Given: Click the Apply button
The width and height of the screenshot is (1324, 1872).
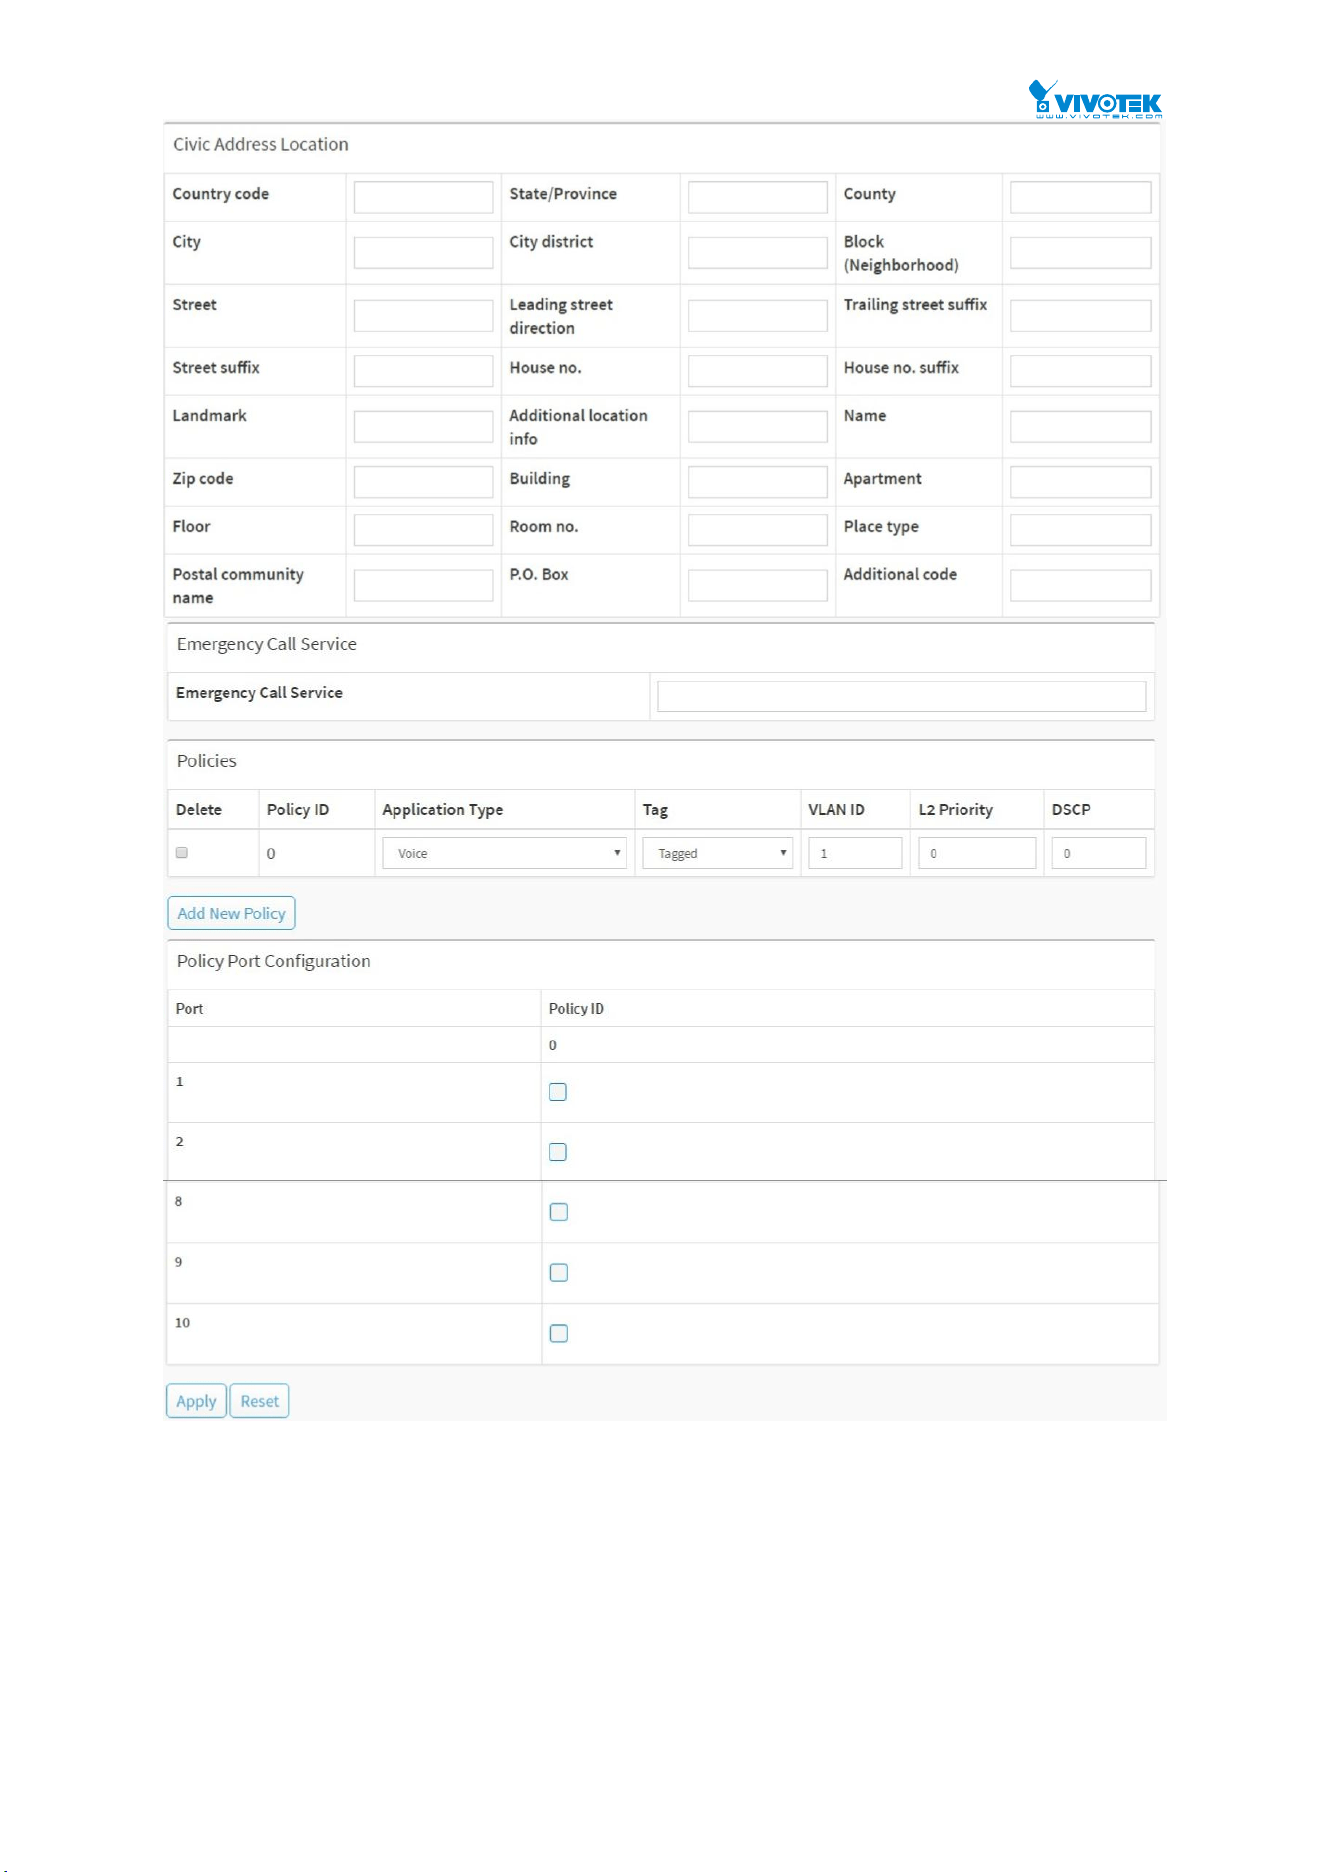Looking at the screenshot, I should tap(196, 1401).
